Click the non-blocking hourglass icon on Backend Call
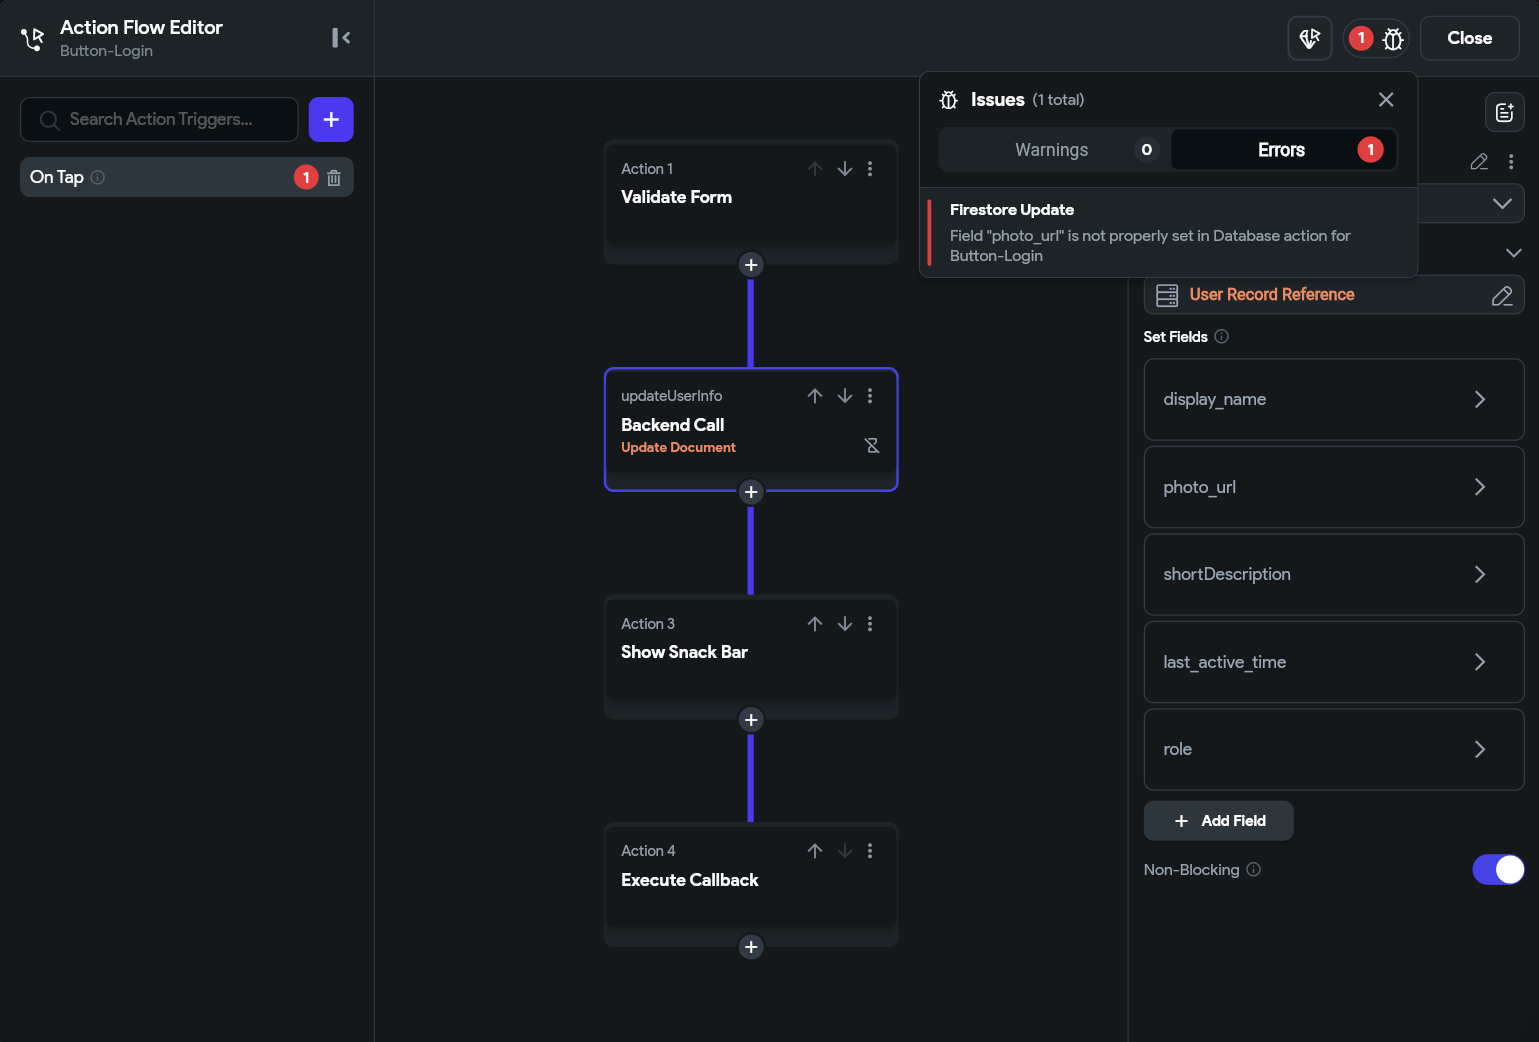The height and width of the screenshot is (1042, 1539). click(x=872, y=446)
